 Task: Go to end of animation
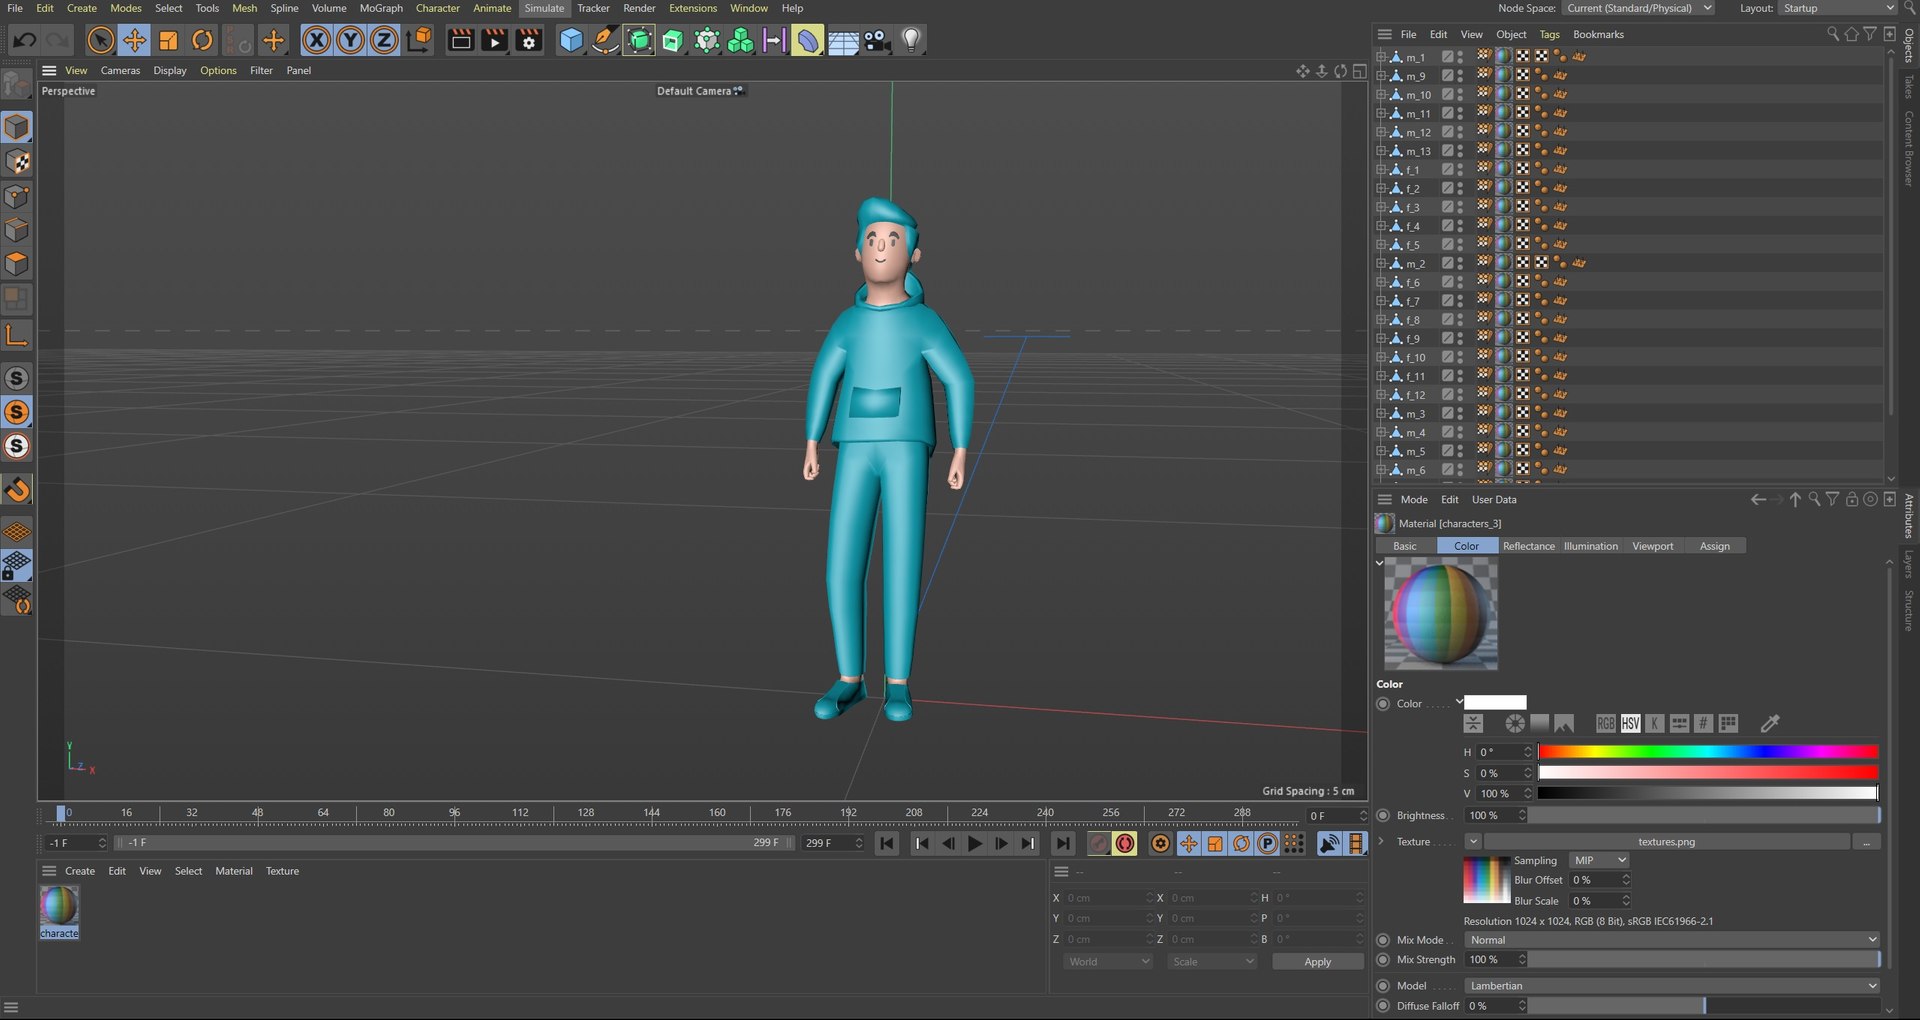[x=1063, y=844]
